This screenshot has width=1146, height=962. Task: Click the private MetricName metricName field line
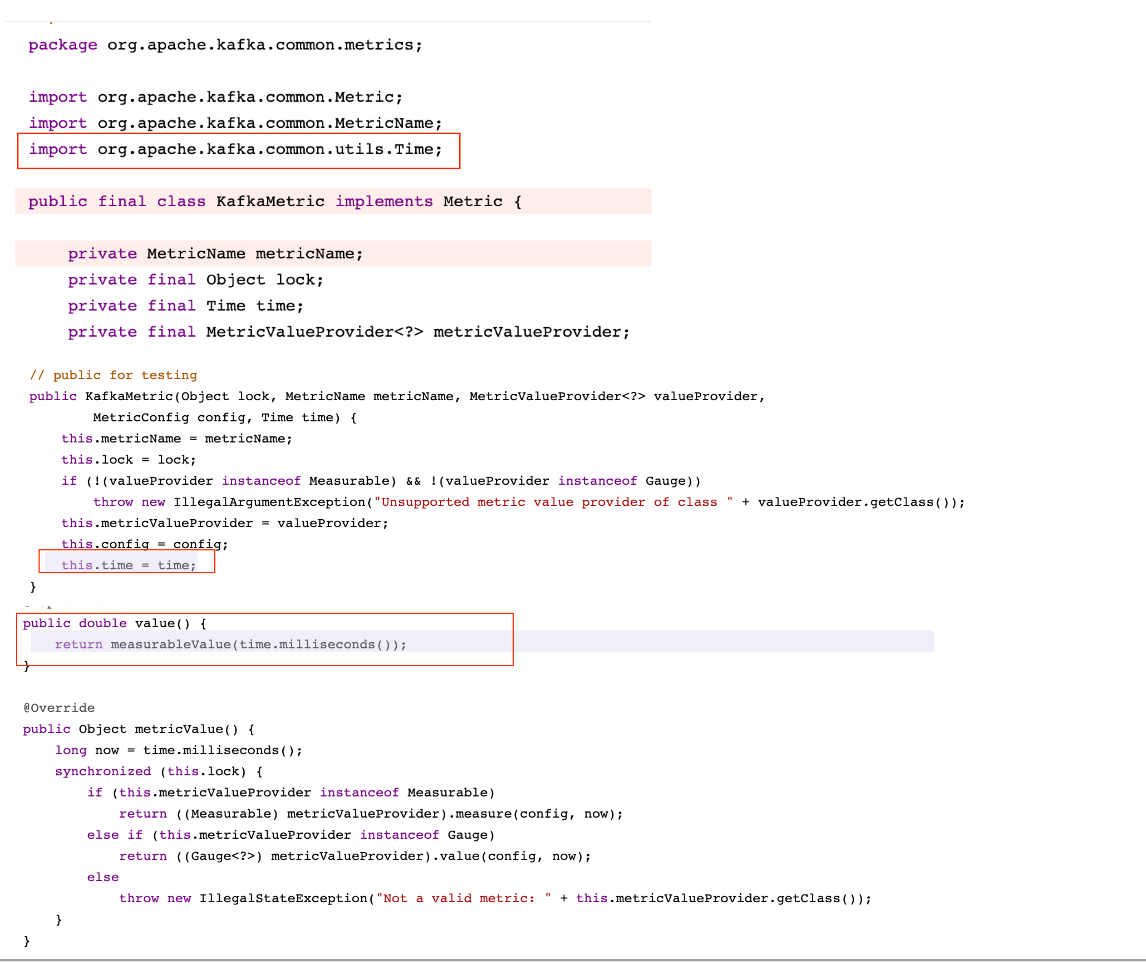tap(216, 254)
